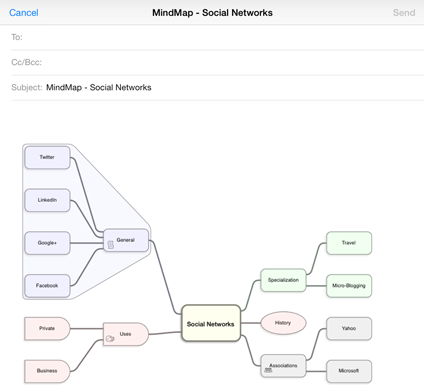The image size is (424, 385).
Task: Click the people icon on Associations node
Action: (268, 370)
